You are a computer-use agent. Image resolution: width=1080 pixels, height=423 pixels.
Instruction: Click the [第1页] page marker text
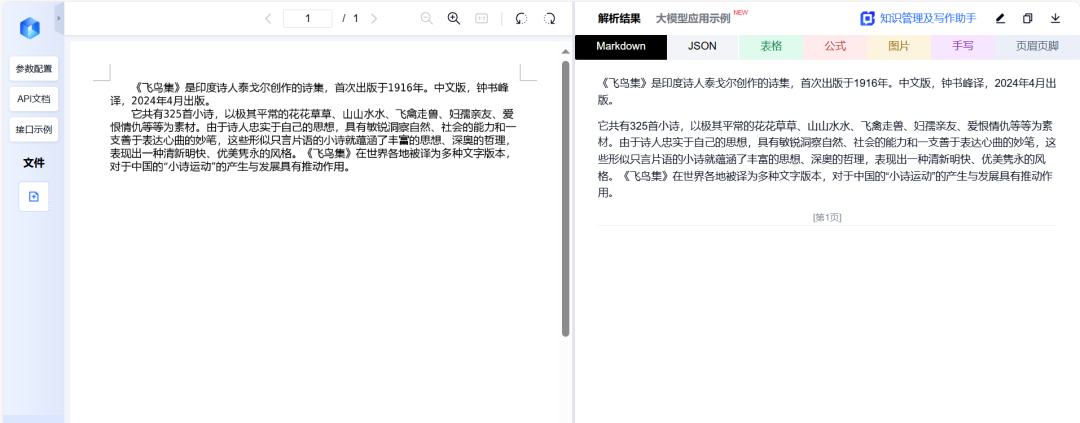pyautogui.click(x=827, y=218)
